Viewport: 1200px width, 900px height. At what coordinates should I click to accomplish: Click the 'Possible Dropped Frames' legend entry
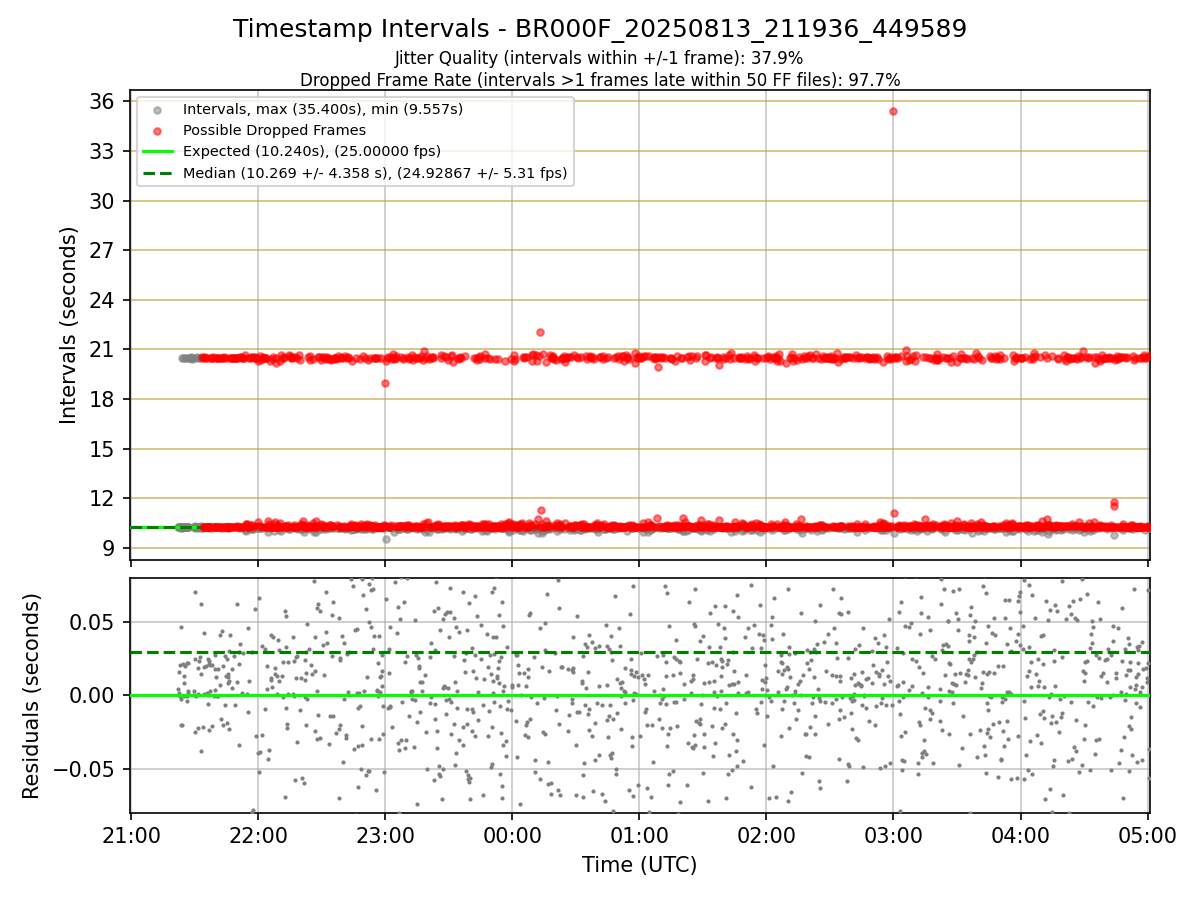coord(274,130)
